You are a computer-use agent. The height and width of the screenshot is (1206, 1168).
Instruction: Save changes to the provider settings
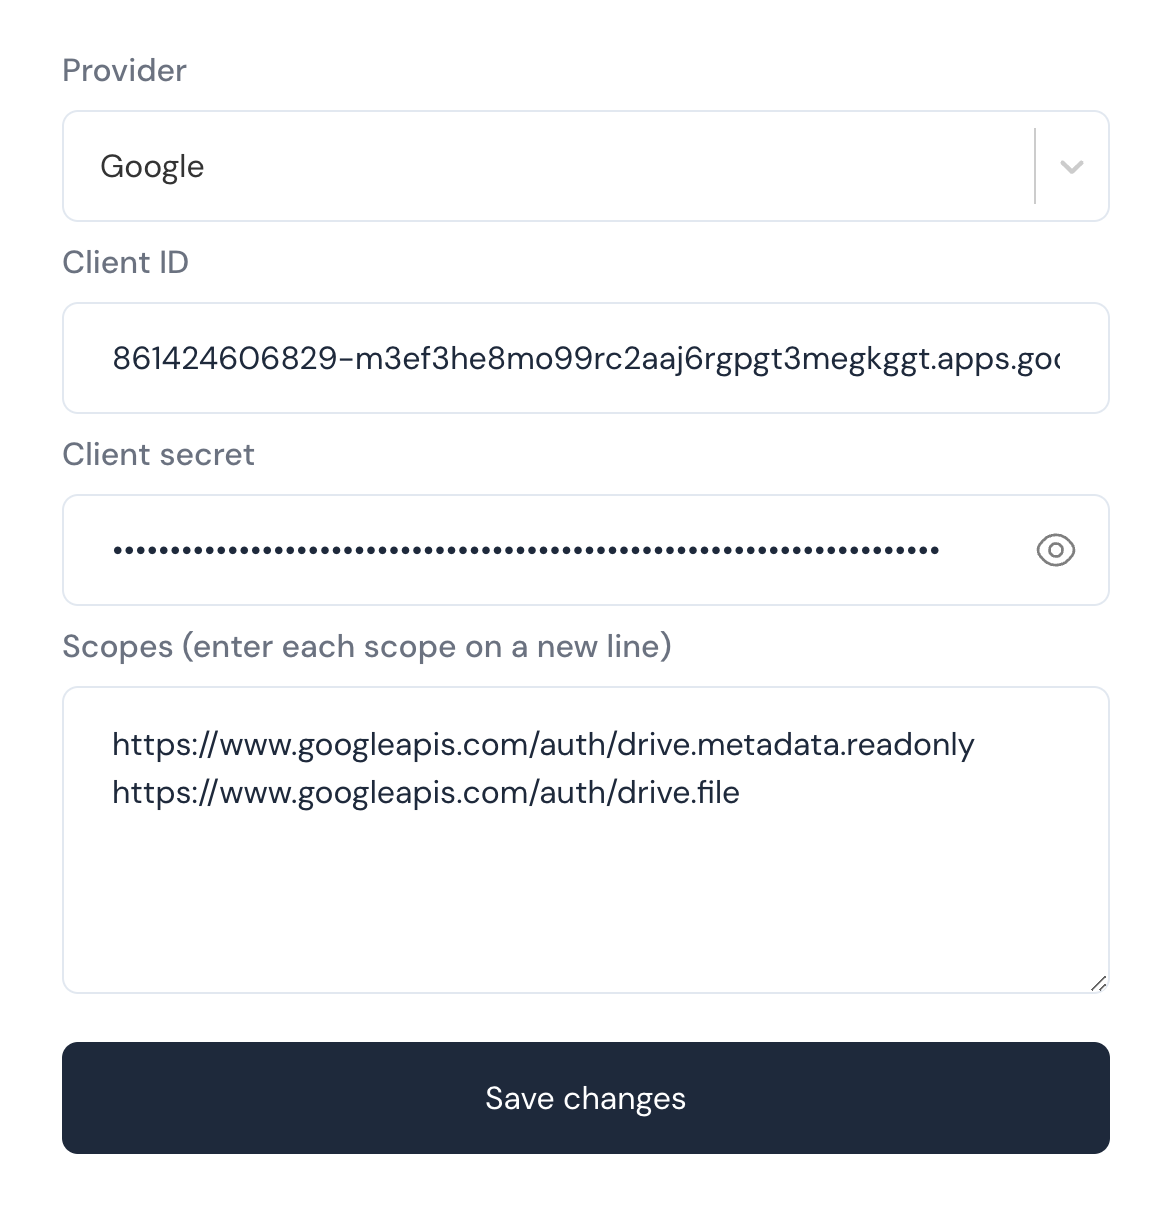pos(585,1098)
